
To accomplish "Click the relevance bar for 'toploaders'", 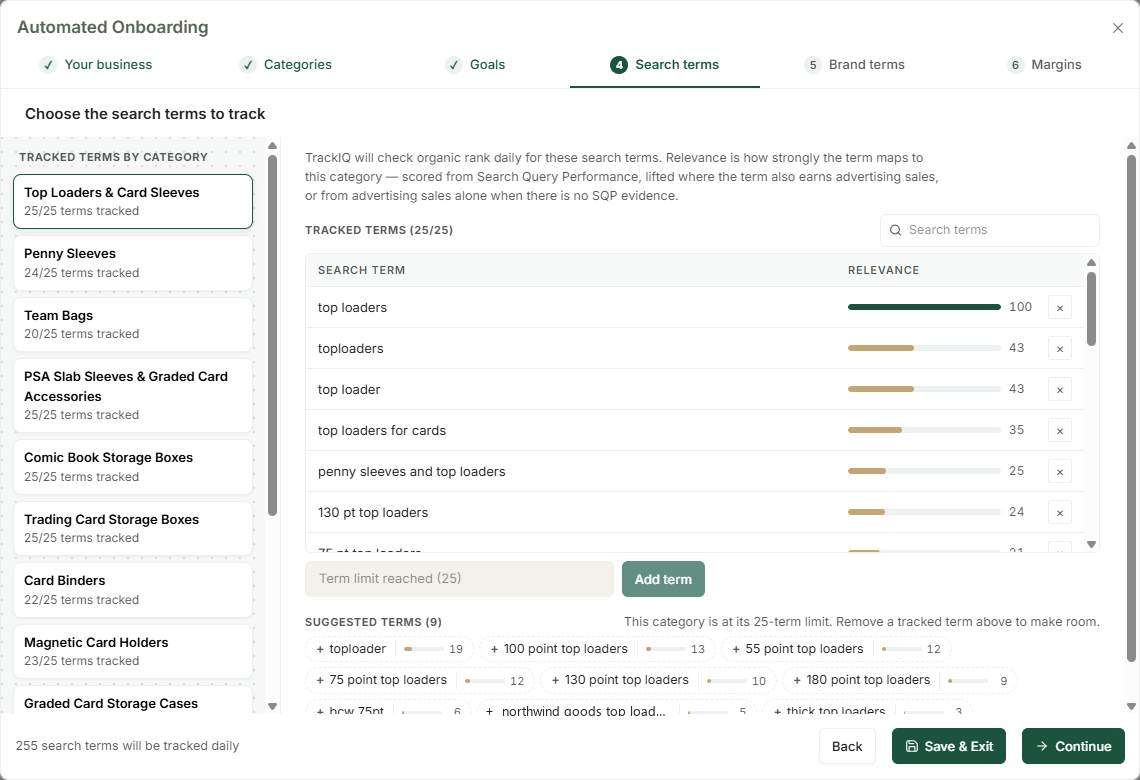I will coord(924,348).
